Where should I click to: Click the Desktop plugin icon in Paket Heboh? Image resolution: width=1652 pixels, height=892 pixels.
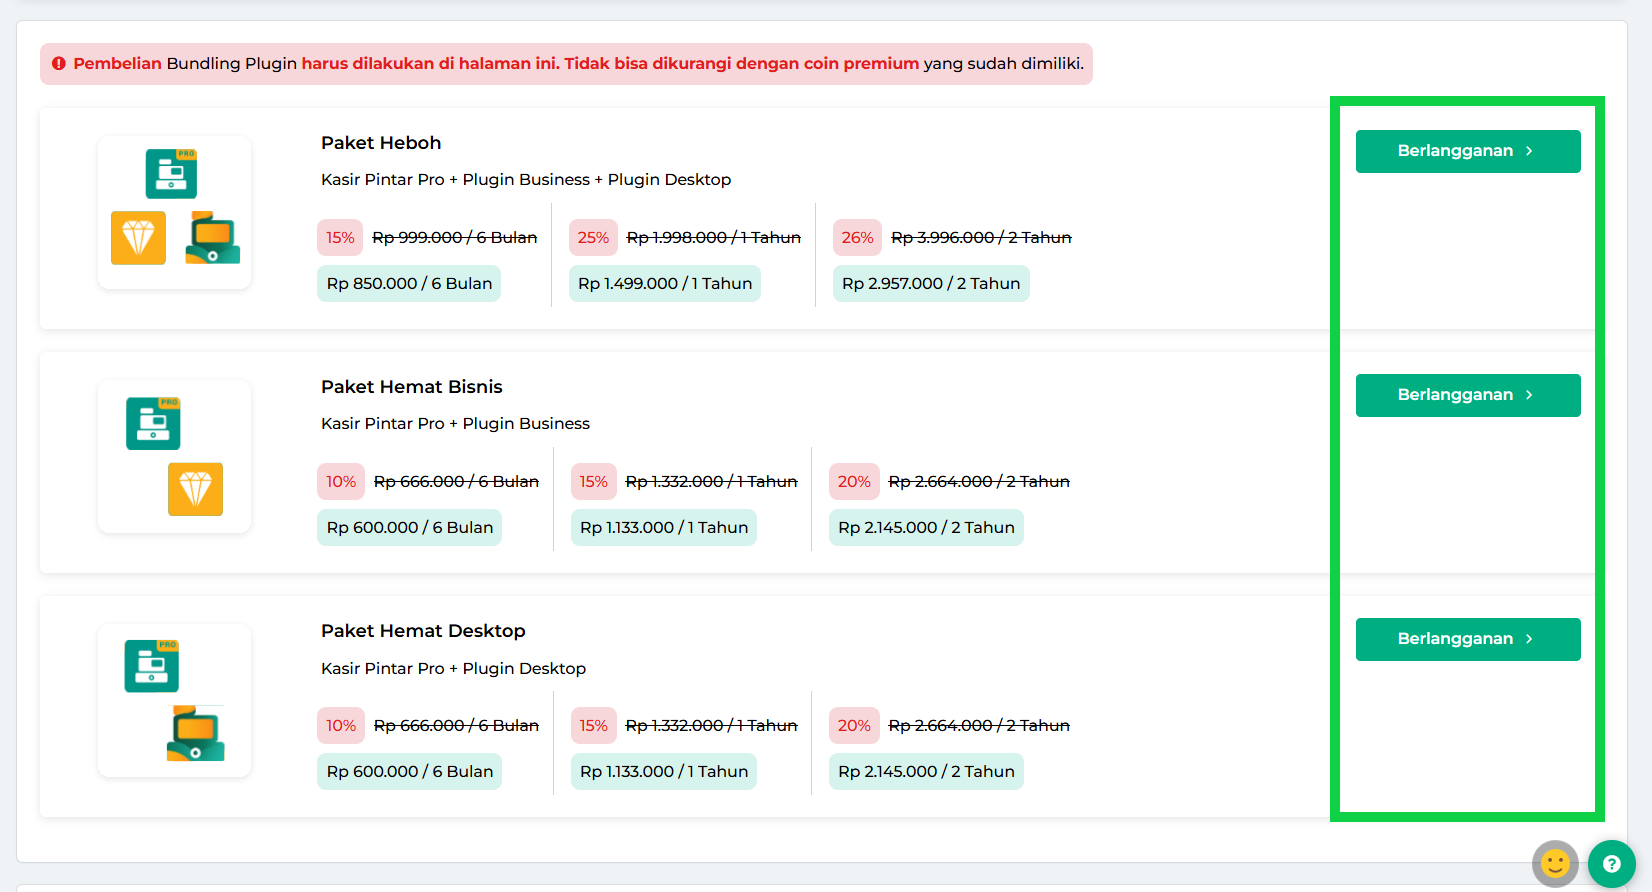pyautogui.click(x=212, y=238)
